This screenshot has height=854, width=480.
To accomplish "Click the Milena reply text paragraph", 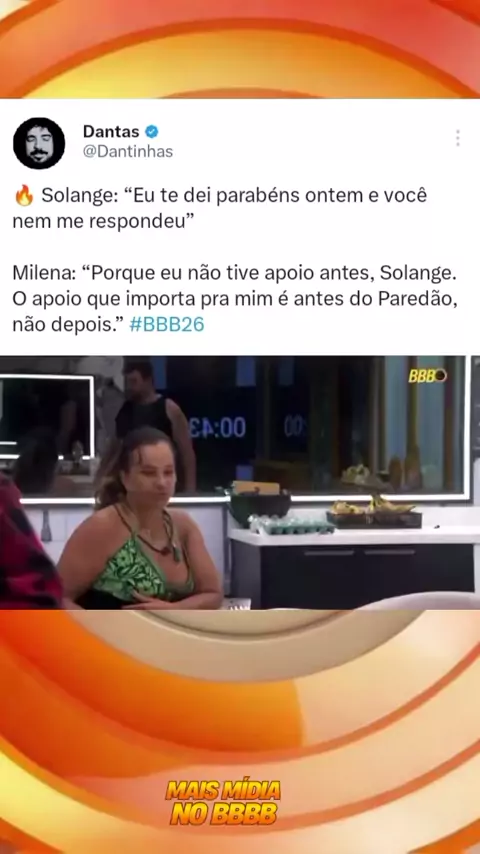I will click(235, 298).
